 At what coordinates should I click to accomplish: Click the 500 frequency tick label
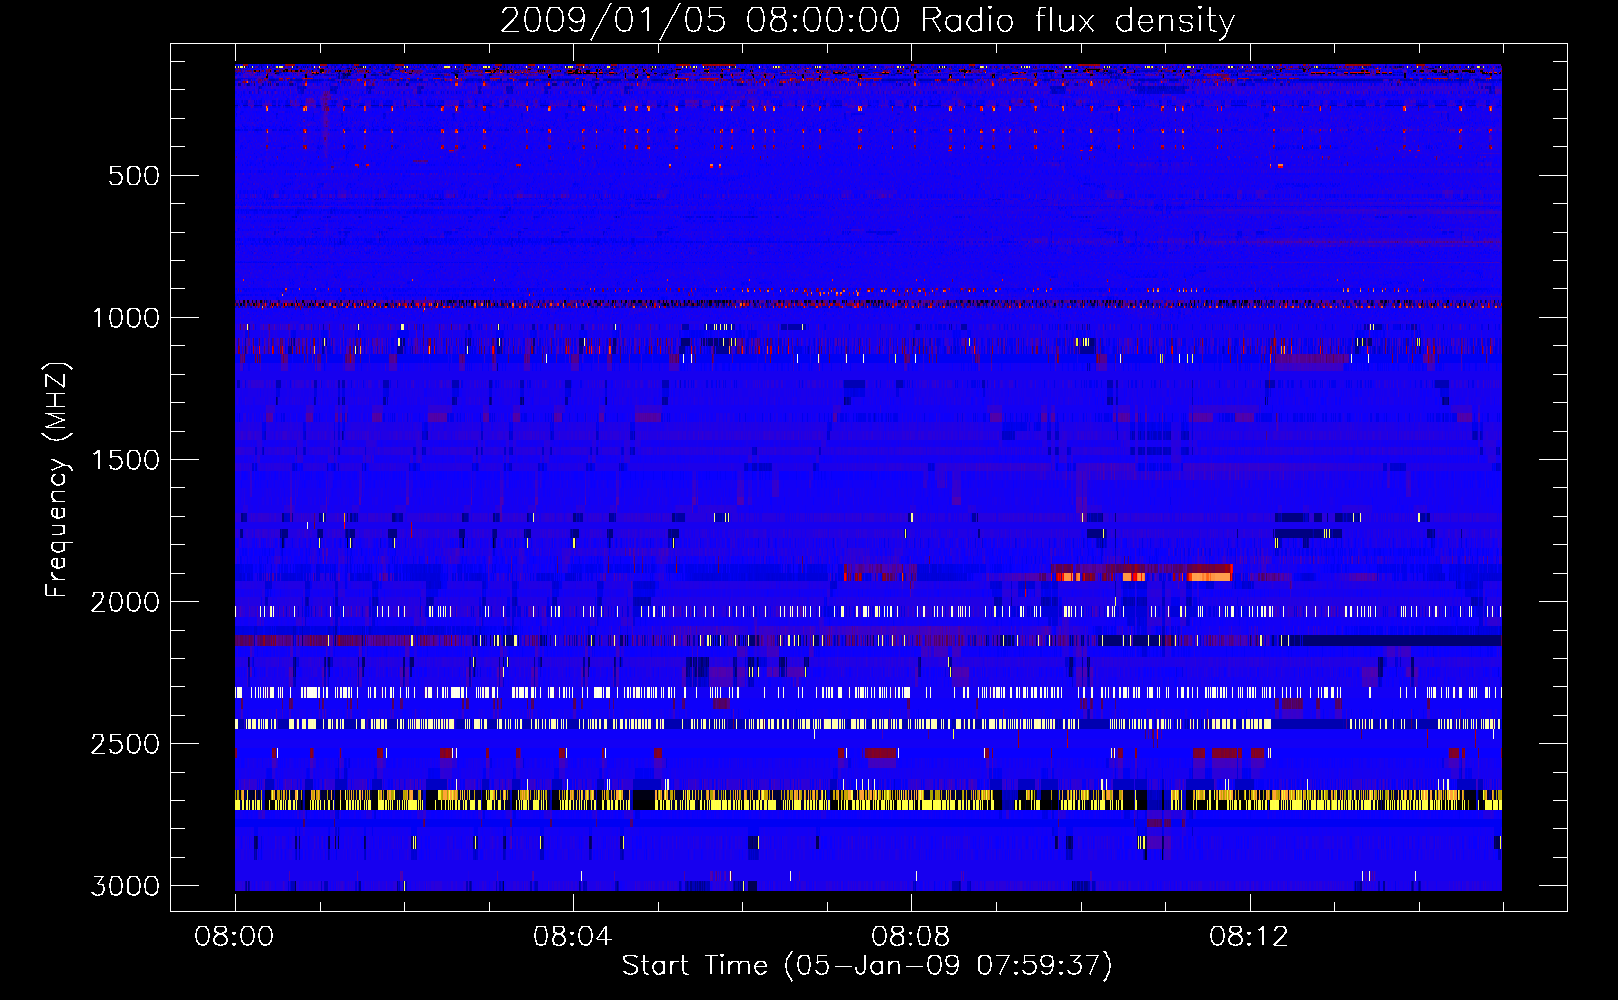[x=134, y=176]
